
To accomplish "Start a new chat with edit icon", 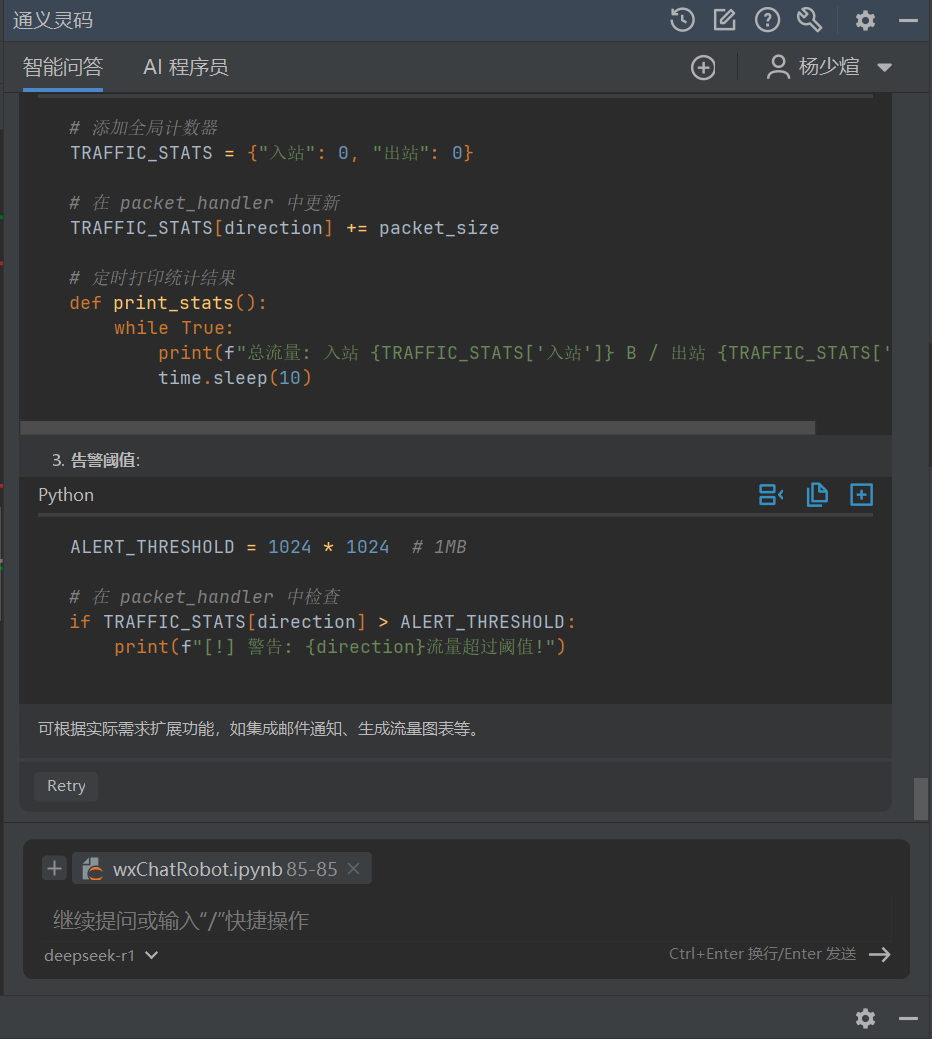I will (x=725, y=20).
